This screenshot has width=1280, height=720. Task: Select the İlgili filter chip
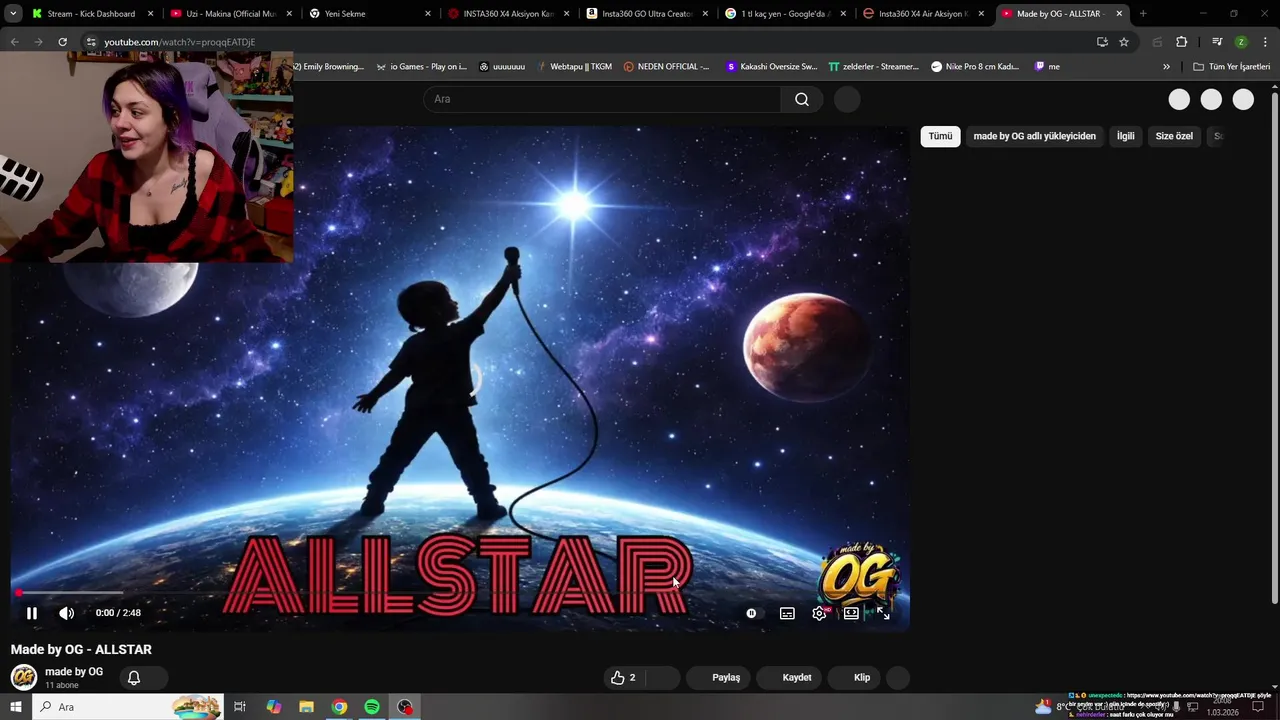[x=1126, y=136]
